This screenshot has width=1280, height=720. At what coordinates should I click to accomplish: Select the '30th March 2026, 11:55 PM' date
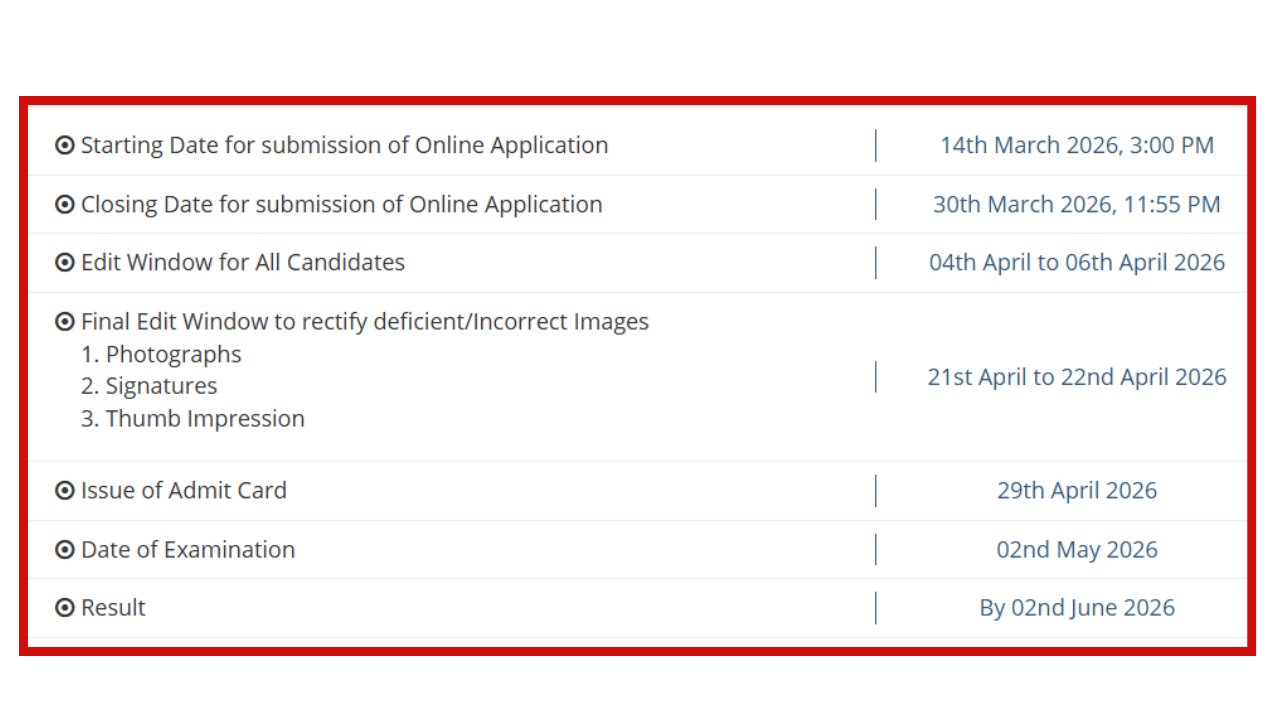(x=1076, y=205)
